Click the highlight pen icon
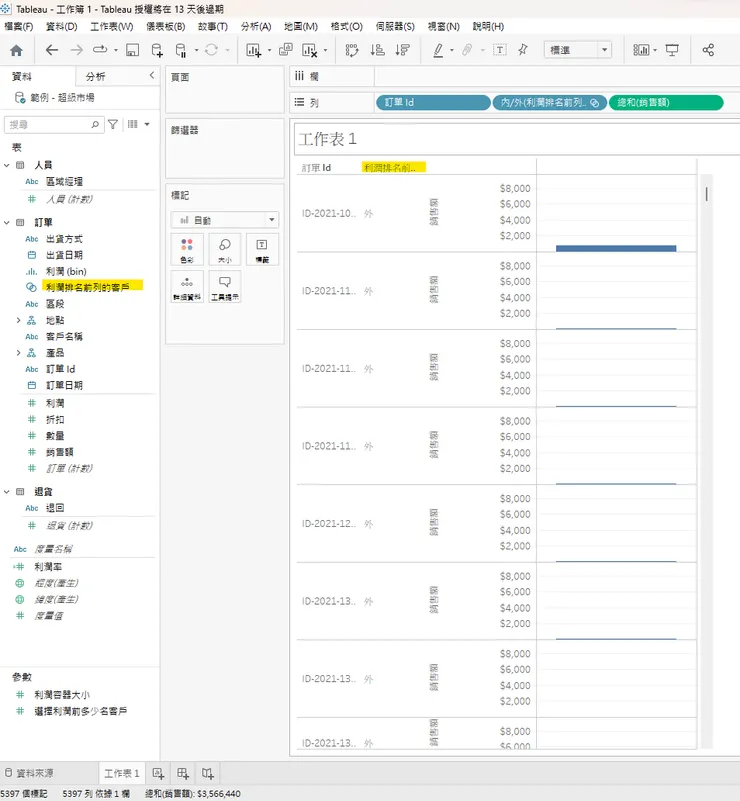This screenshot has width=740, height=801. [438, 50]
